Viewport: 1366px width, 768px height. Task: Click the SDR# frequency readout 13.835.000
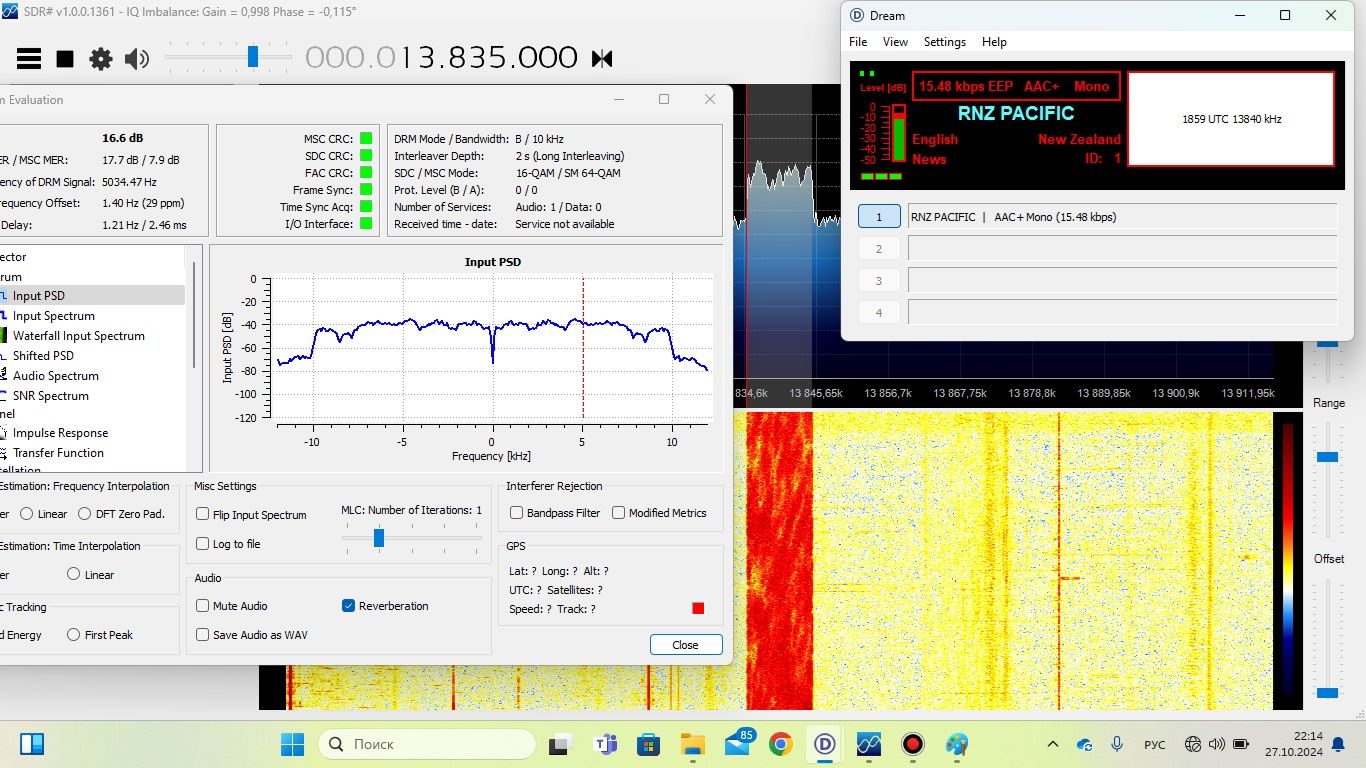[441, 58]
